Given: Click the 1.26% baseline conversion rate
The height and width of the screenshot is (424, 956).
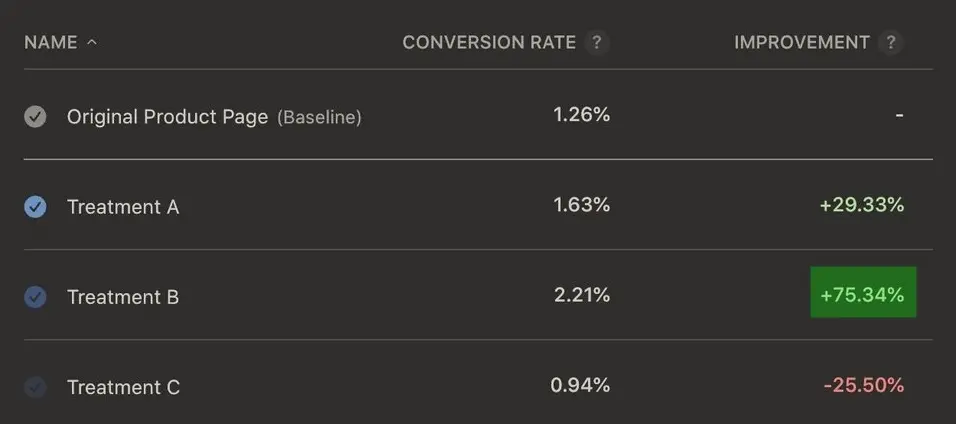Looking at the screenshot, I should 581,114.
